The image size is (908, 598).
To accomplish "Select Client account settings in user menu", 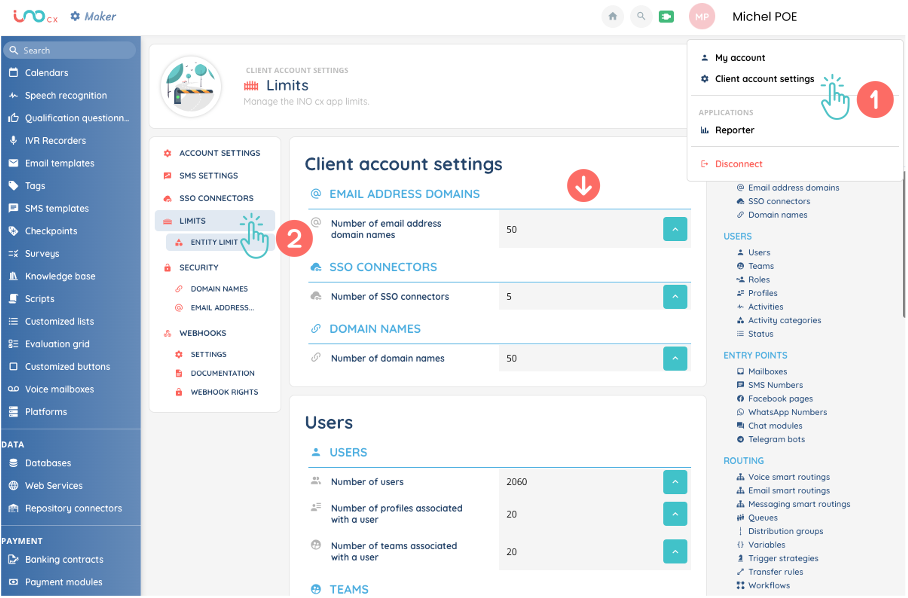I will click(764, 79).
